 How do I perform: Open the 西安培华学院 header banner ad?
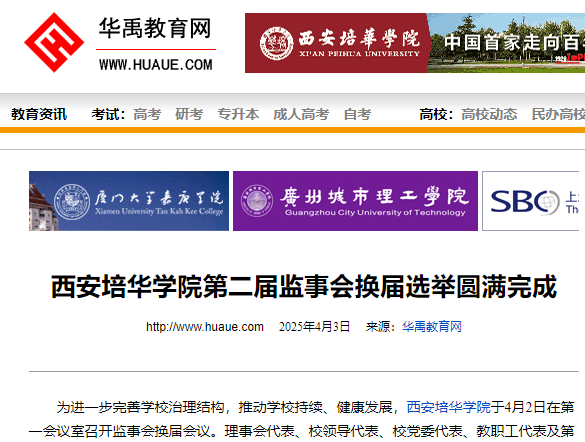415,43
